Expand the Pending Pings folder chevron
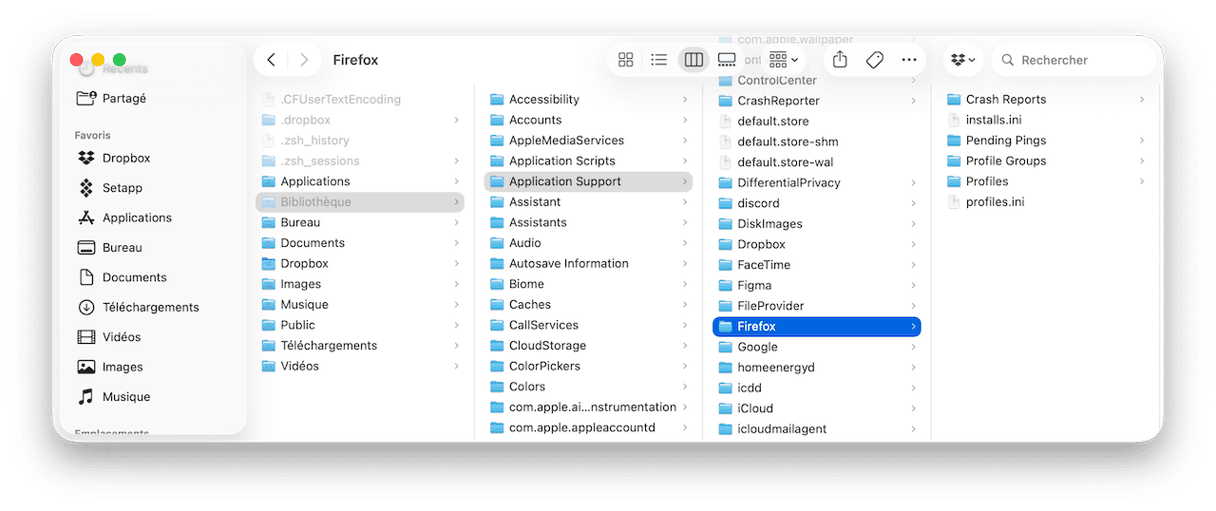1216x511 pixels. tap(1141, 141)
